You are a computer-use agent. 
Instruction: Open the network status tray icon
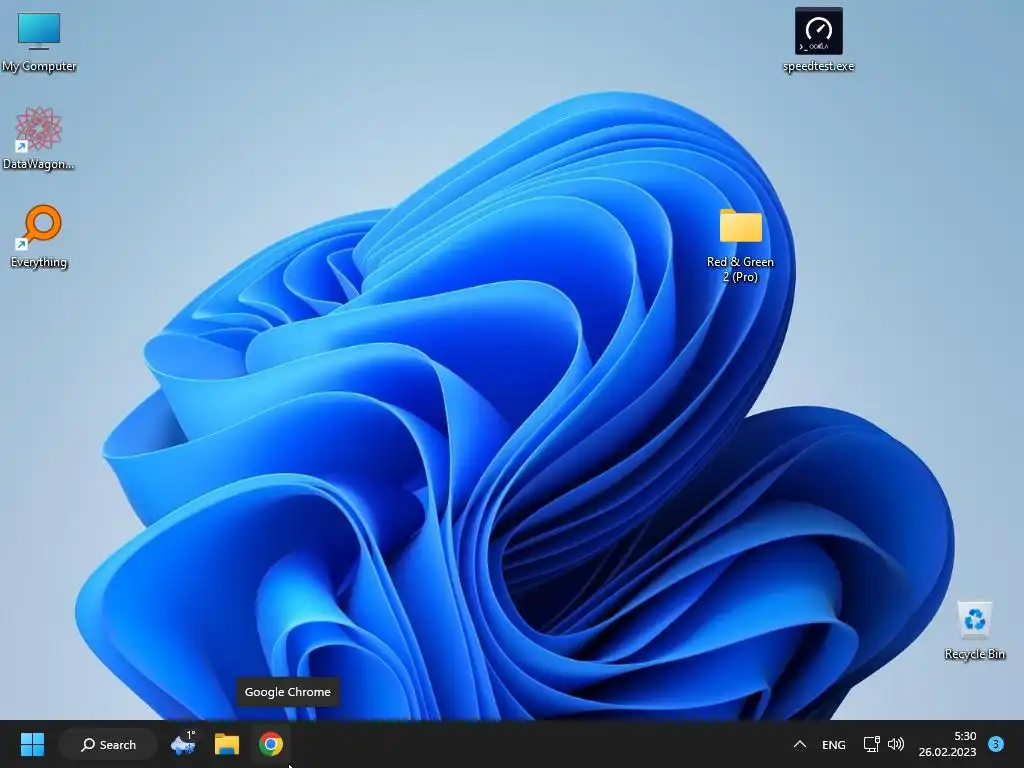(871, 744)
